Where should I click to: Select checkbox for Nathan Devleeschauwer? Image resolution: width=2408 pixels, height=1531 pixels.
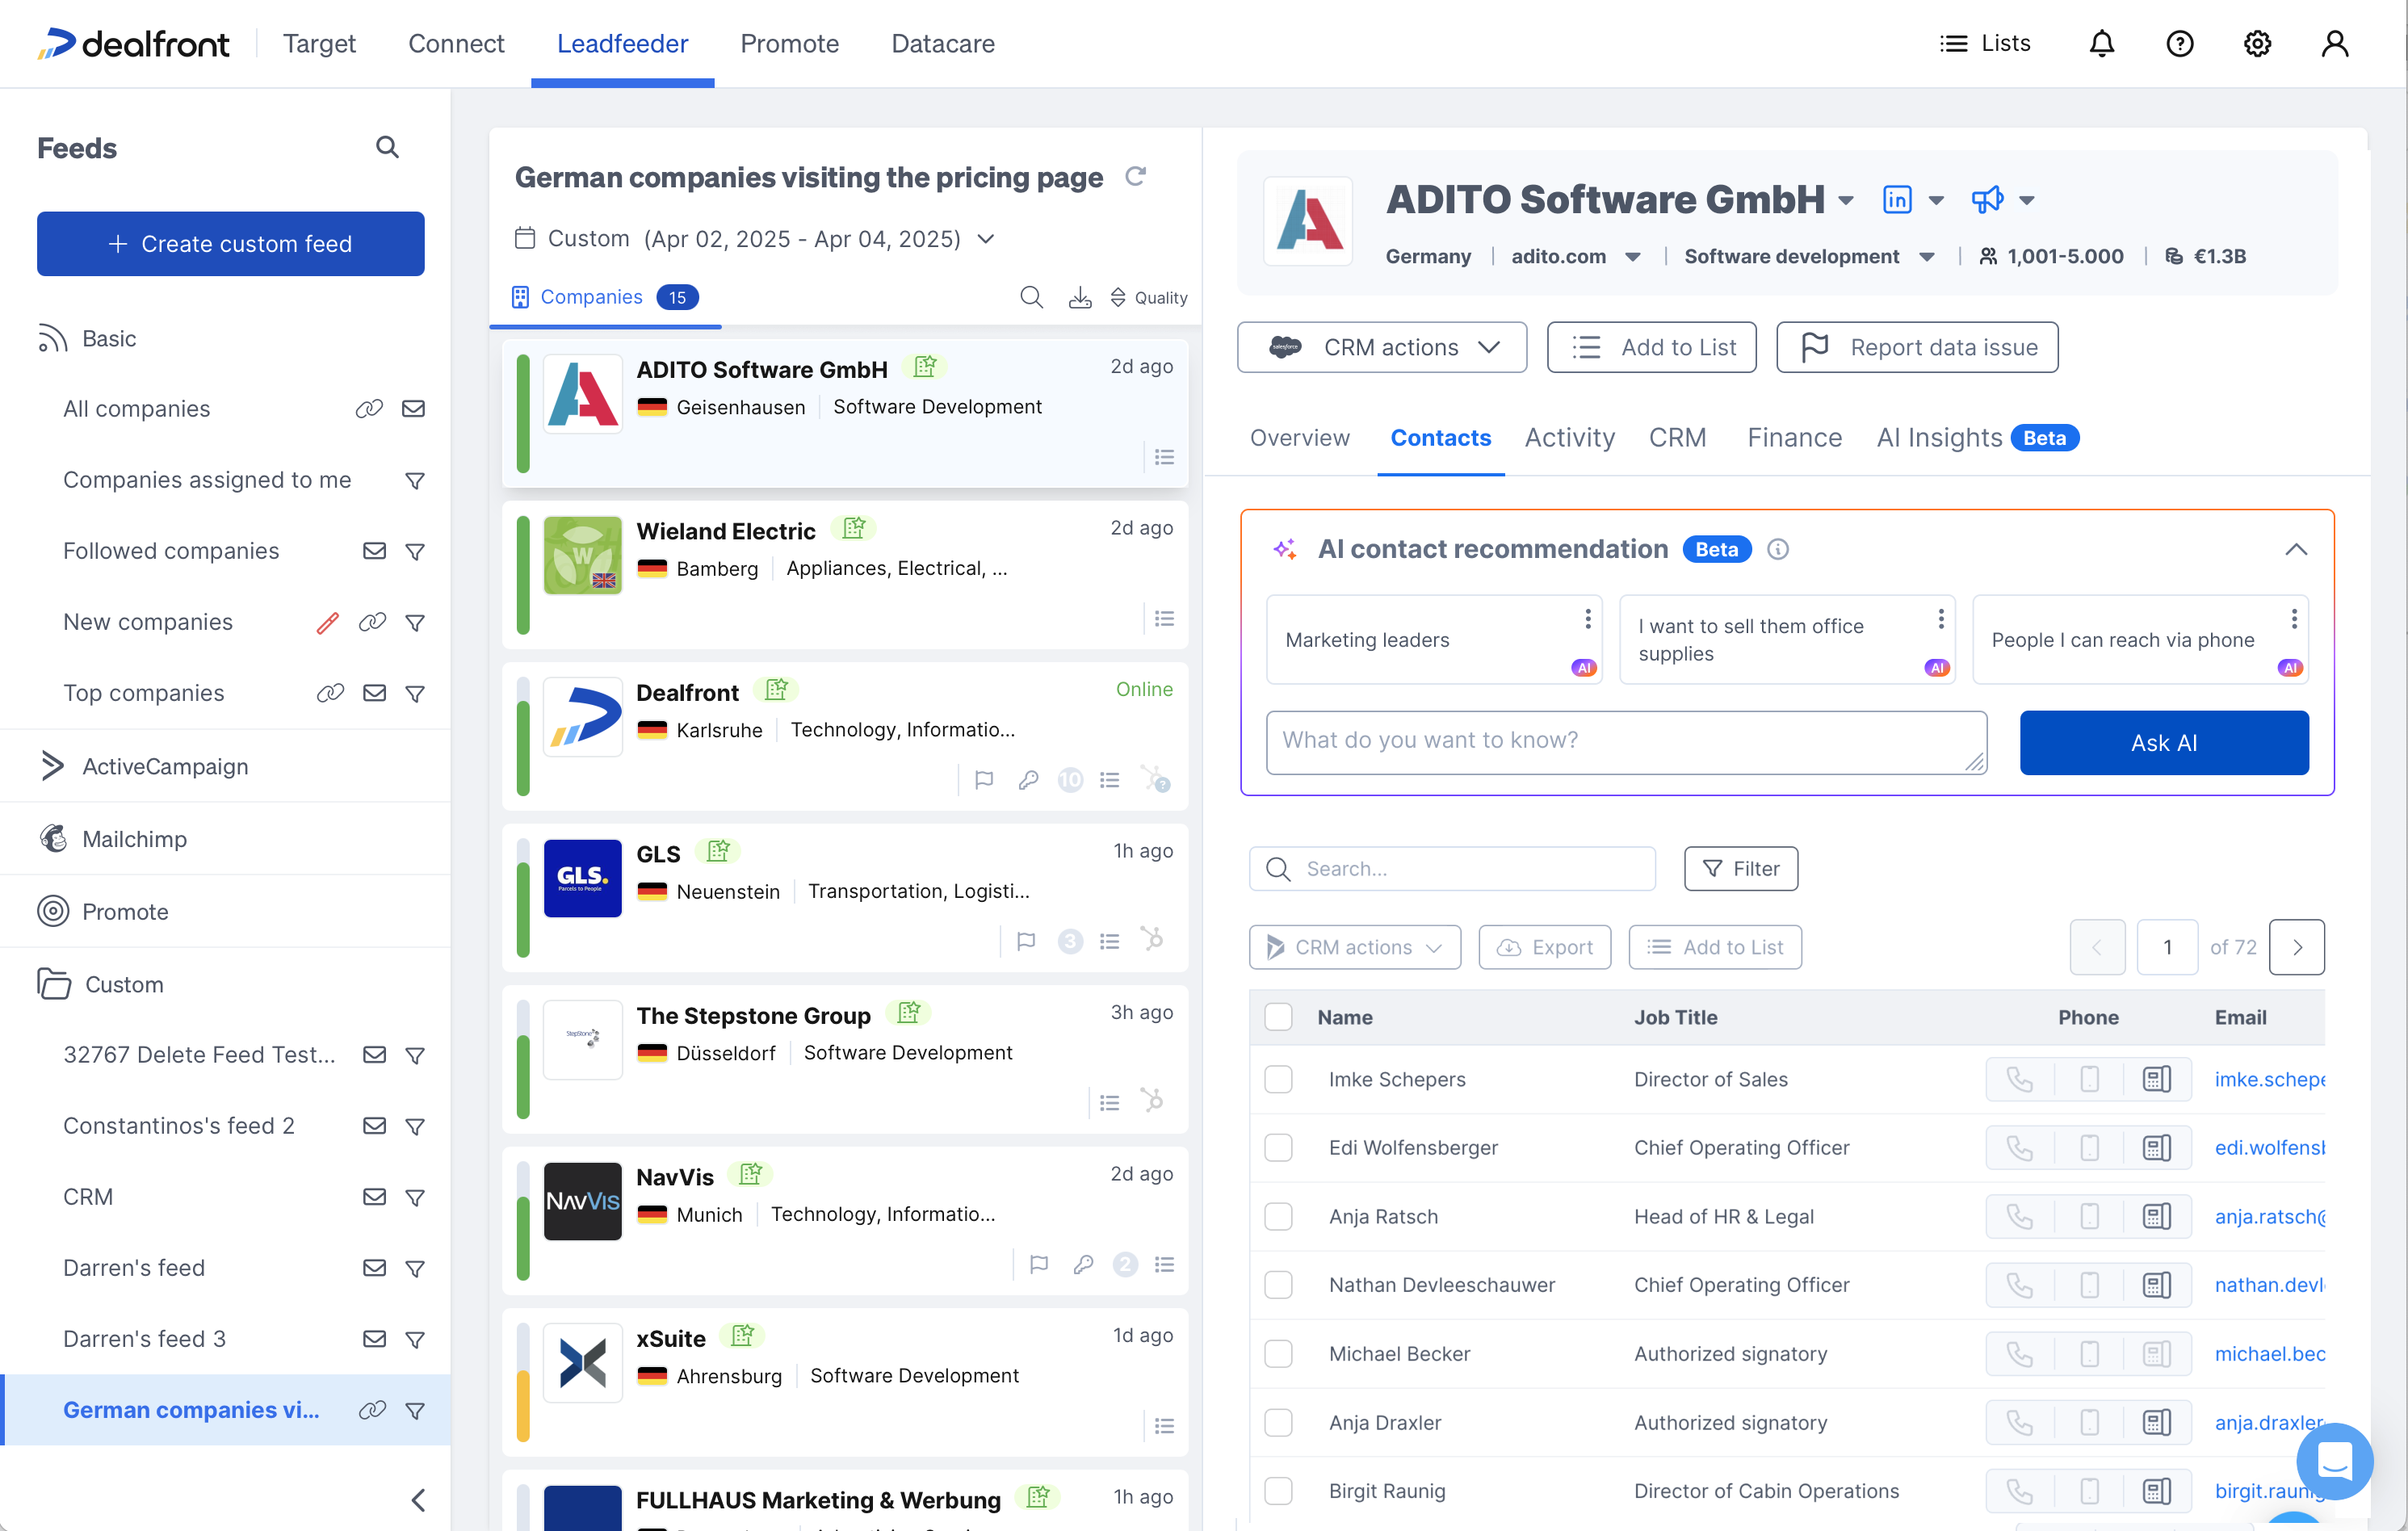point(1278,1284)
